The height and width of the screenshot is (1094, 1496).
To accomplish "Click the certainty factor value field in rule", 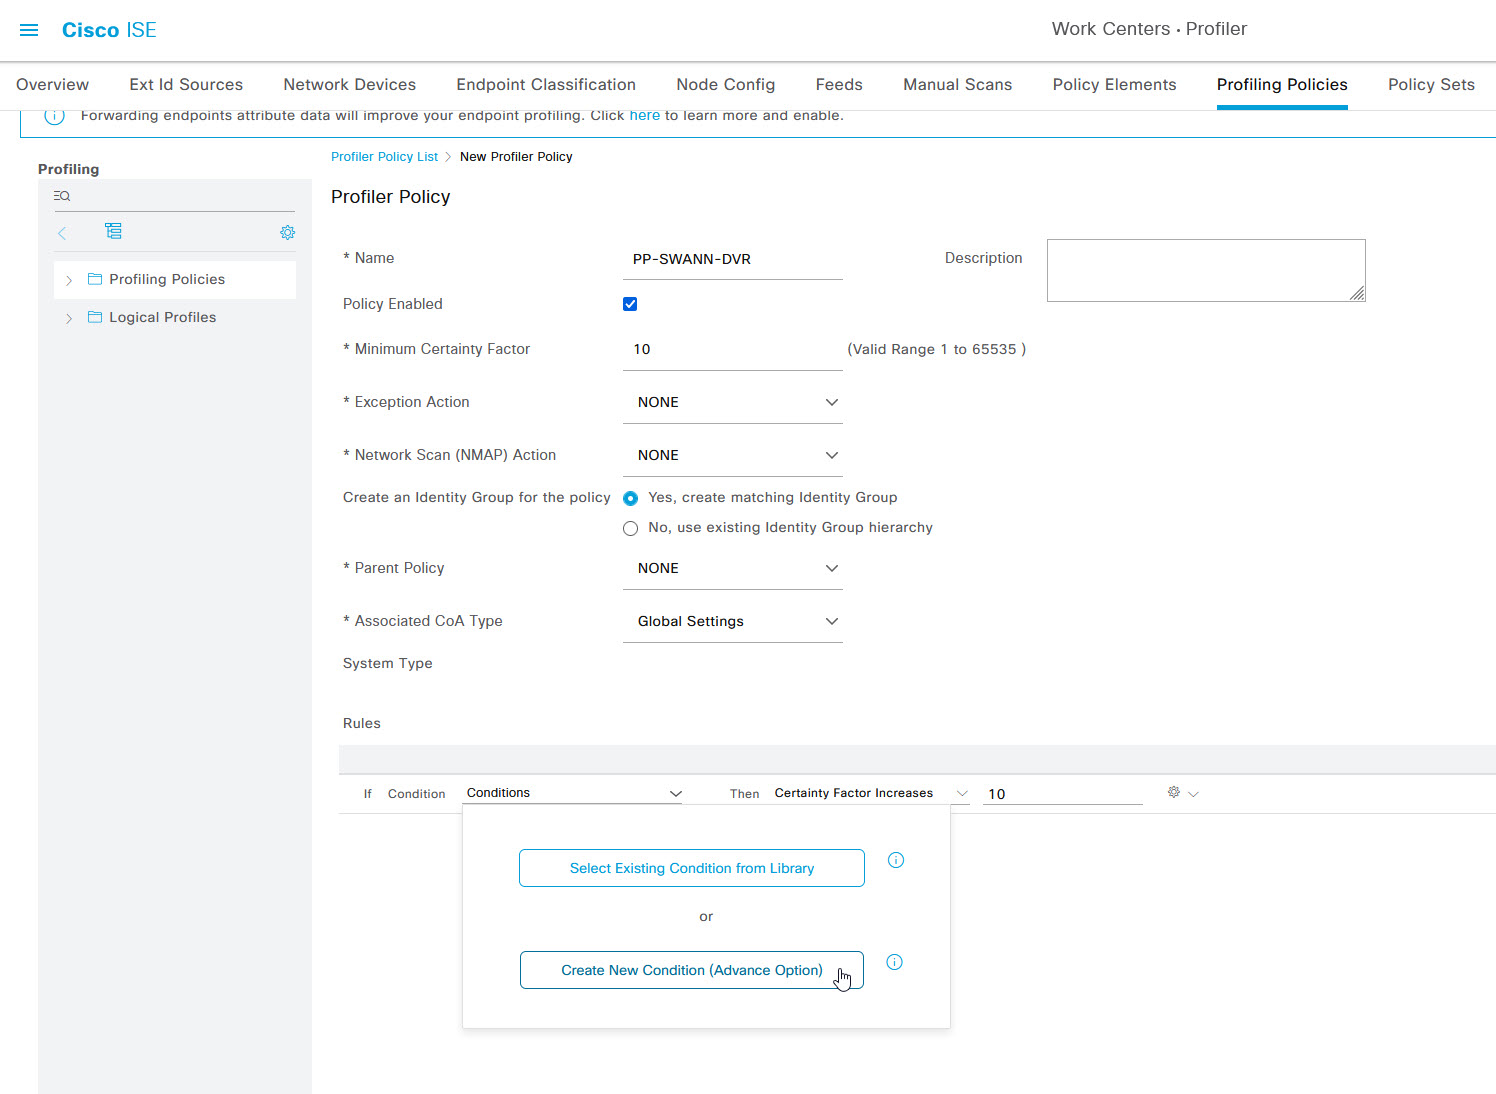I will click(x=1063, y=794).
